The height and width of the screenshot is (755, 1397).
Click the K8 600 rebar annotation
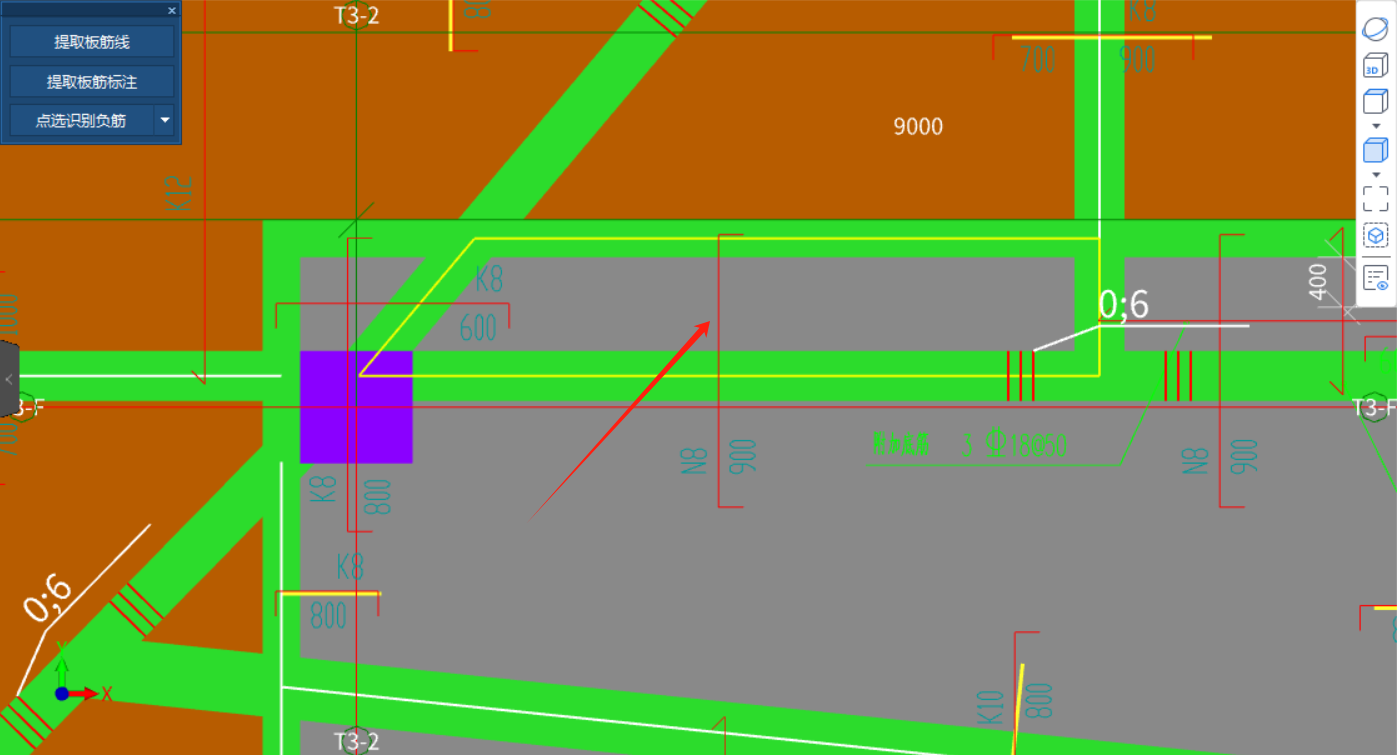[483, 303]
